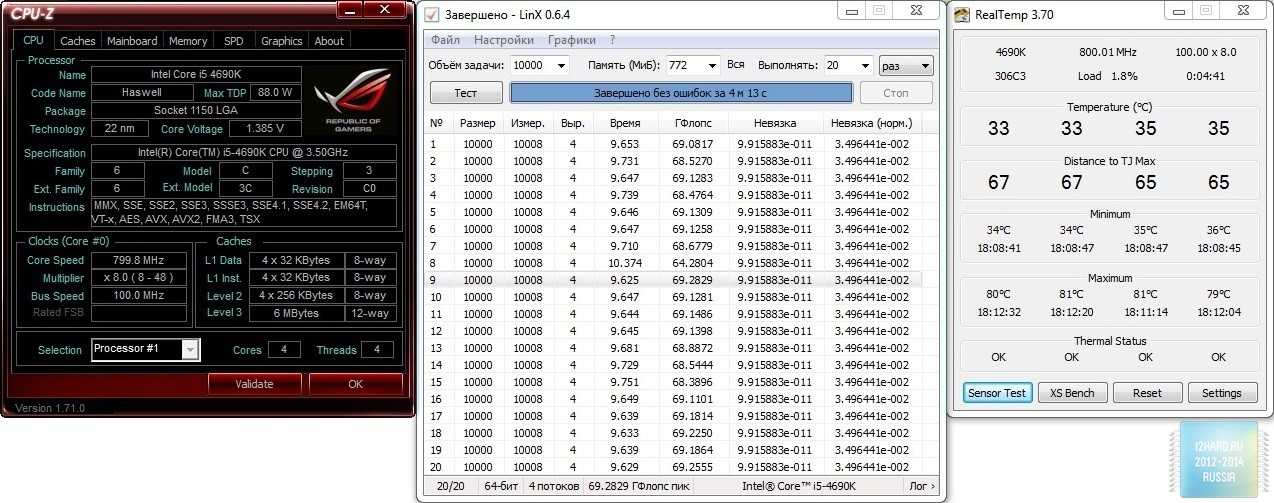
Task: Open the Объём задачи dropdown
Action: [x=561, y=65]
